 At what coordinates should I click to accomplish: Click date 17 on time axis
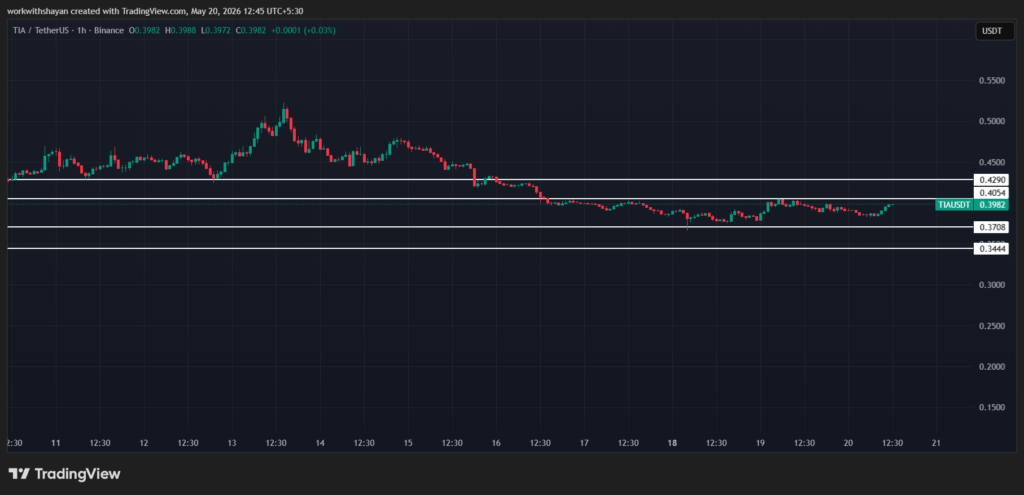[x=584, y=443]
